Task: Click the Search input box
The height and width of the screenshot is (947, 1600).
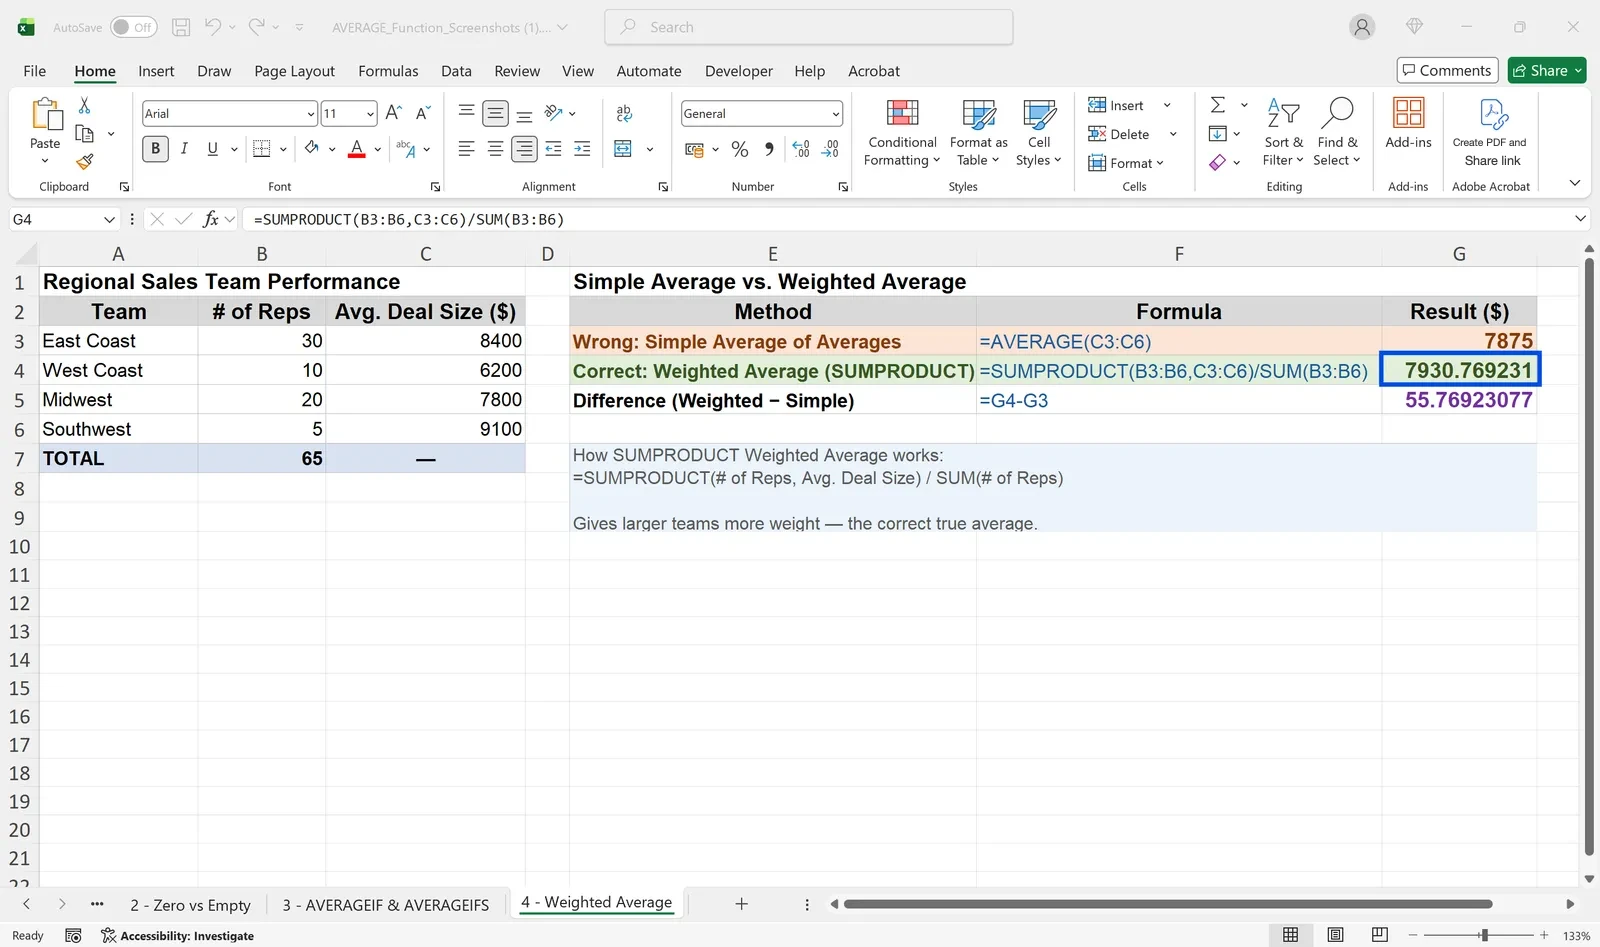Action: (x=809, y=27)
